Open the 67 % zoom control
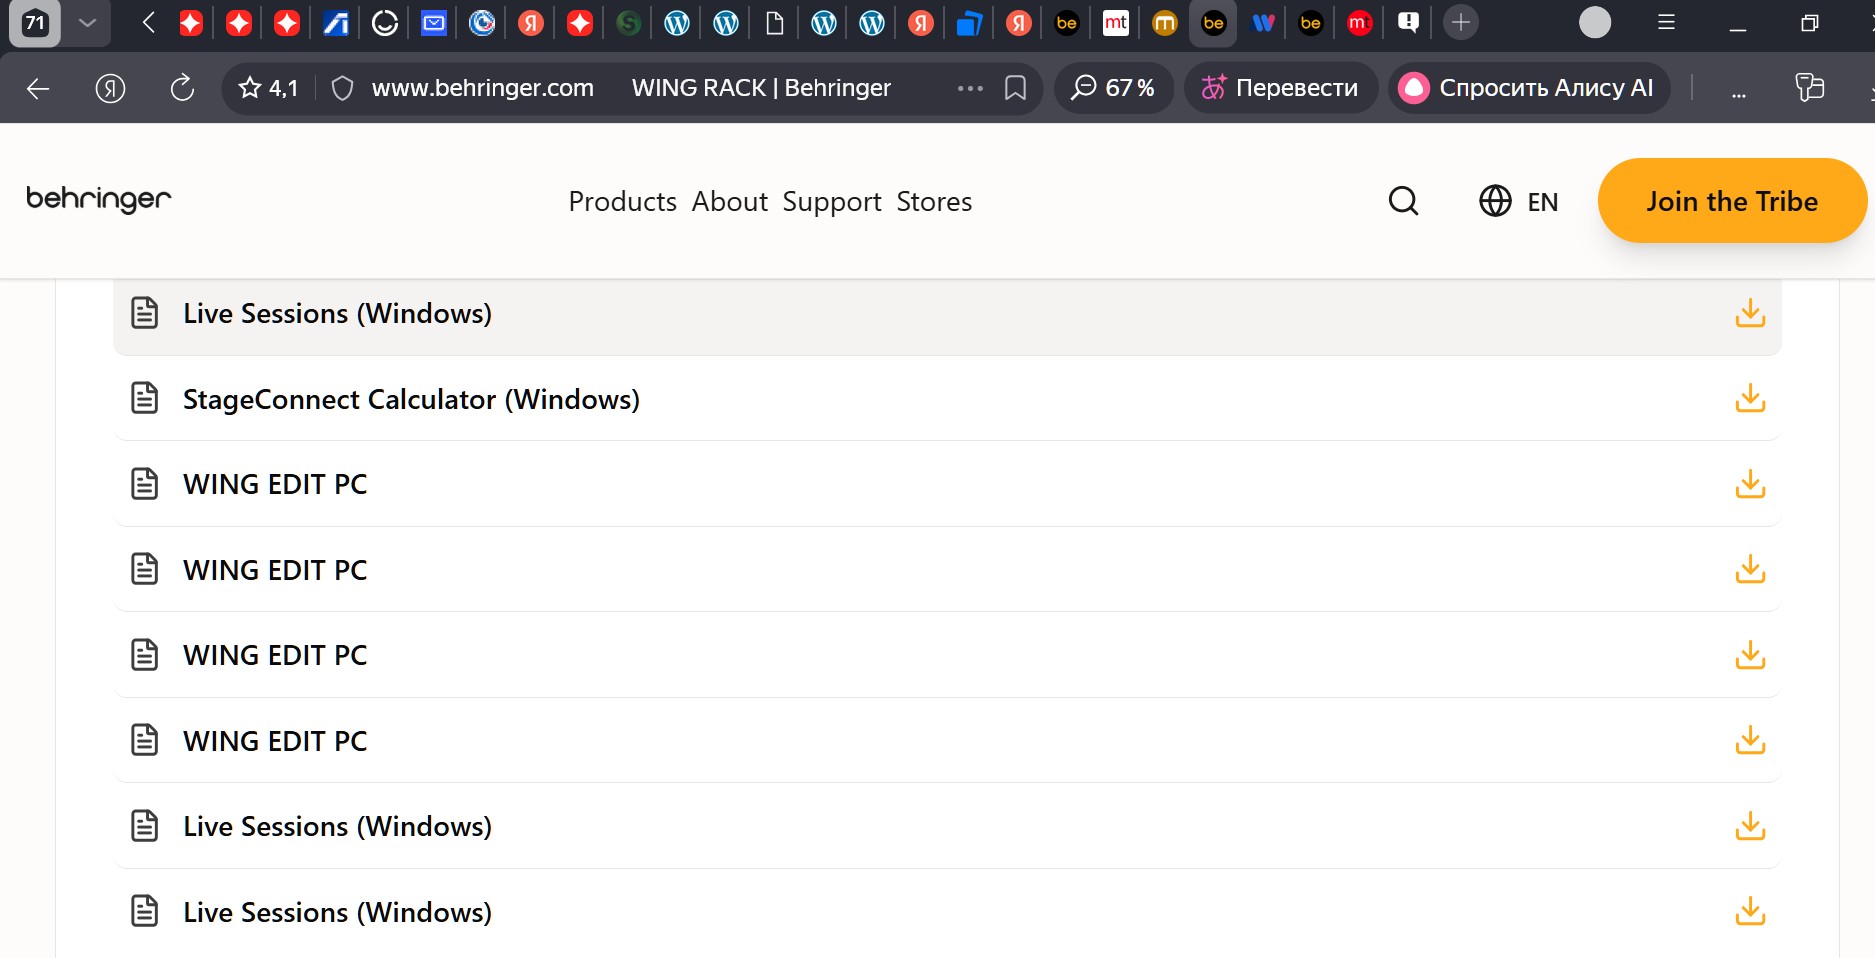The height and width of the screenshot is (958, 1875). pyautogui.click(x=1113, y=88)
